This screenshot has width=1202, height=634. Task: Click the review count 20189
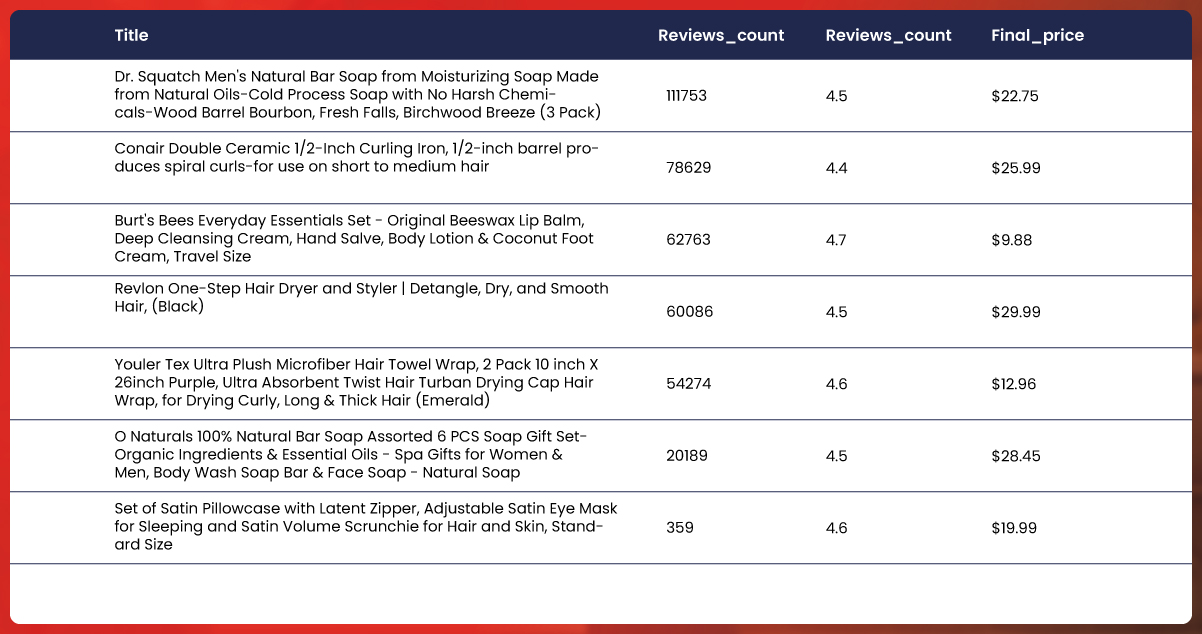click(686, 456)
